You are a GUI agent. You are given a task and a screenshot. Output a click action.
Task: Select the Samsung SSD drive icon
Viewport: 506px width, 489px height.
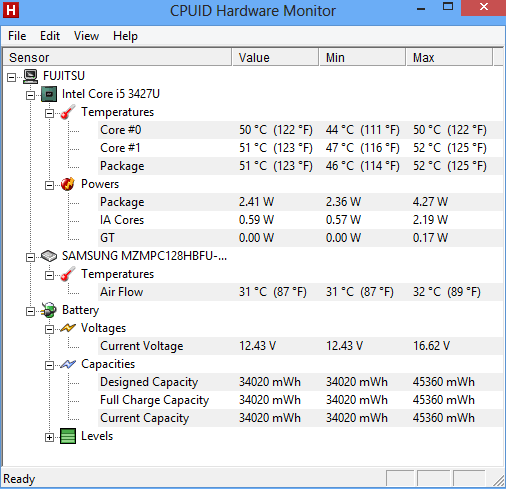point(49,256)
